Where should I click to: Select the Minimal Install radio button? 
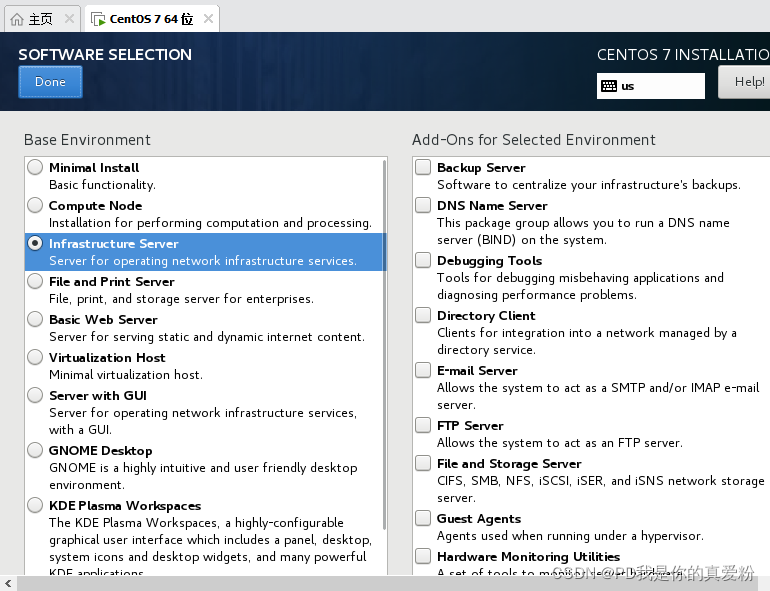point(35,167)
